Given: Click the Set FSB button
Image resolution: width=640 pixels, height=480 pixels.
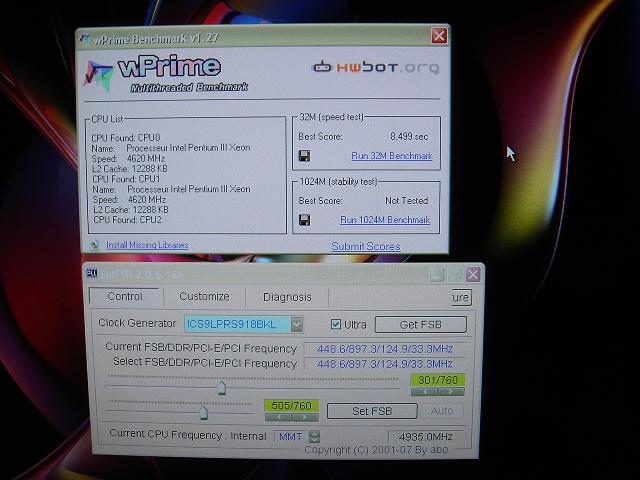Looking at the screenshot, I should (372, 411).
